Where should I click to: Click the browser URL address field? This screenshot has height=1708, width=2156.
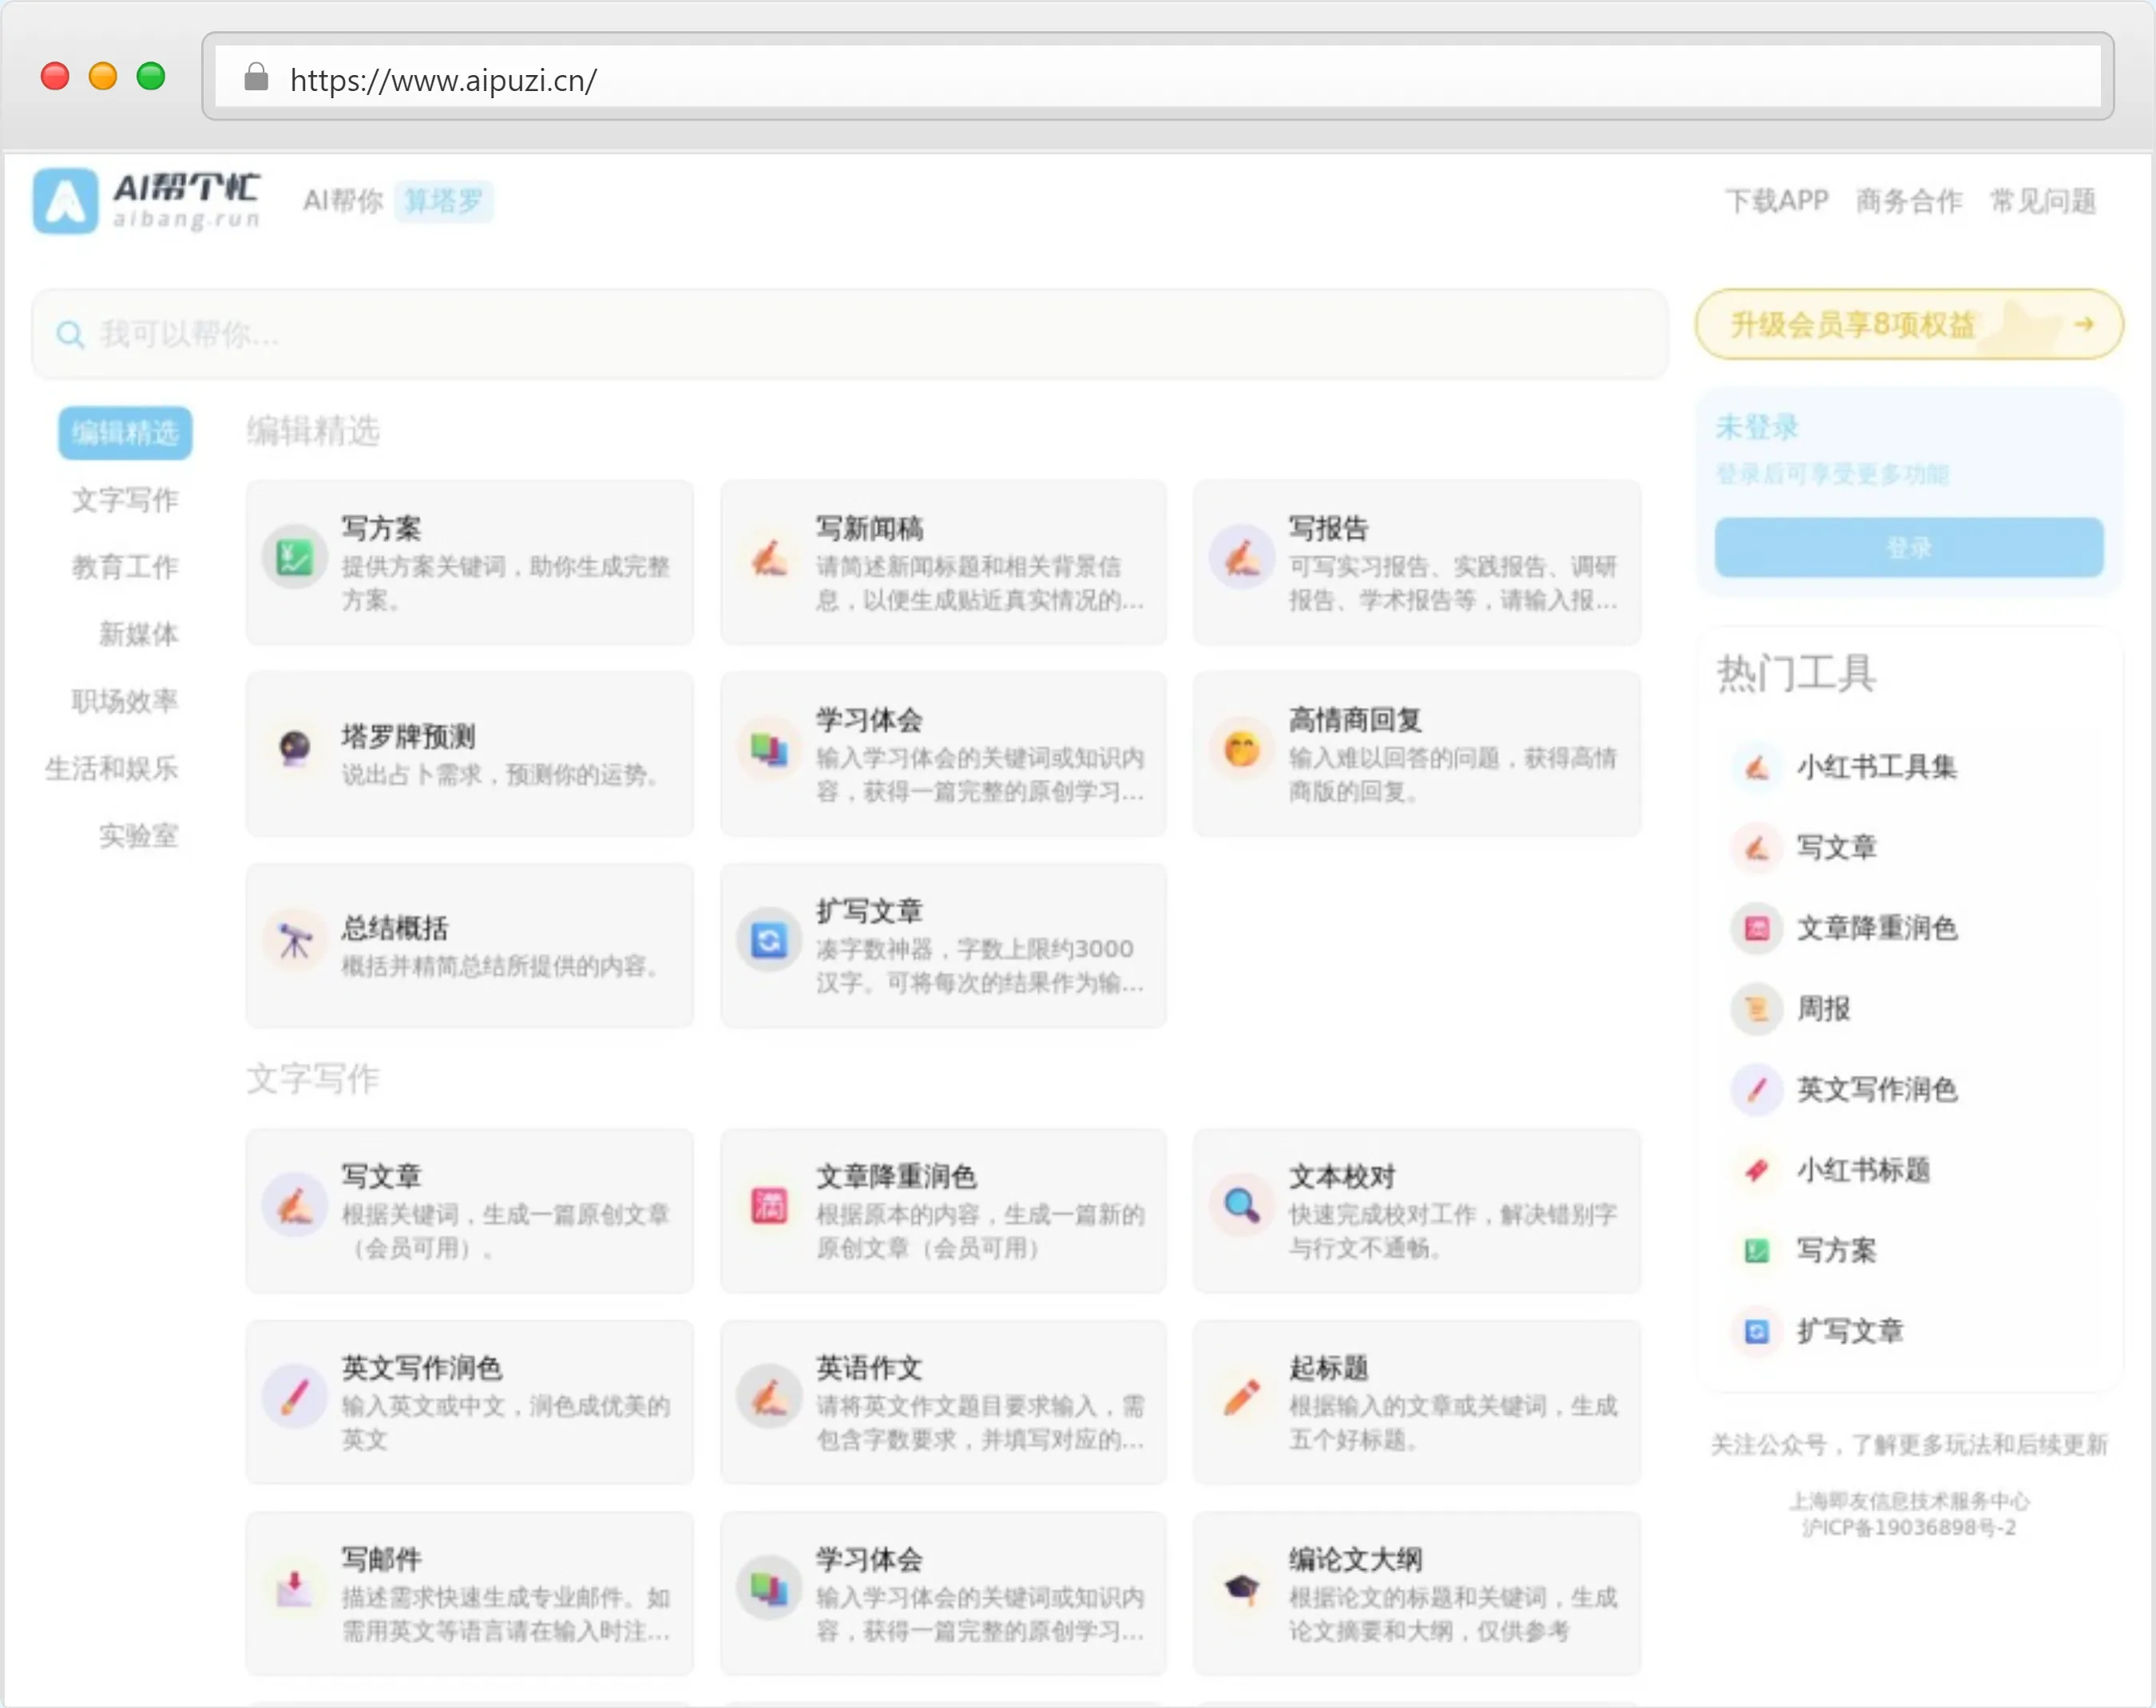click(x=1158, y=77)
